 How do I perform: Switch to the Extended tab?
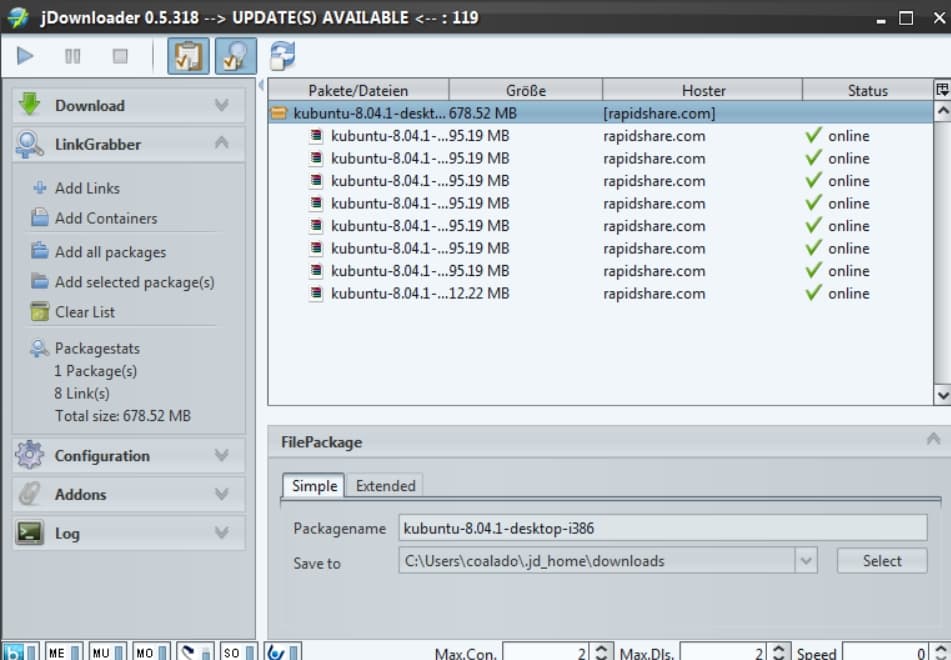(385, 486)
